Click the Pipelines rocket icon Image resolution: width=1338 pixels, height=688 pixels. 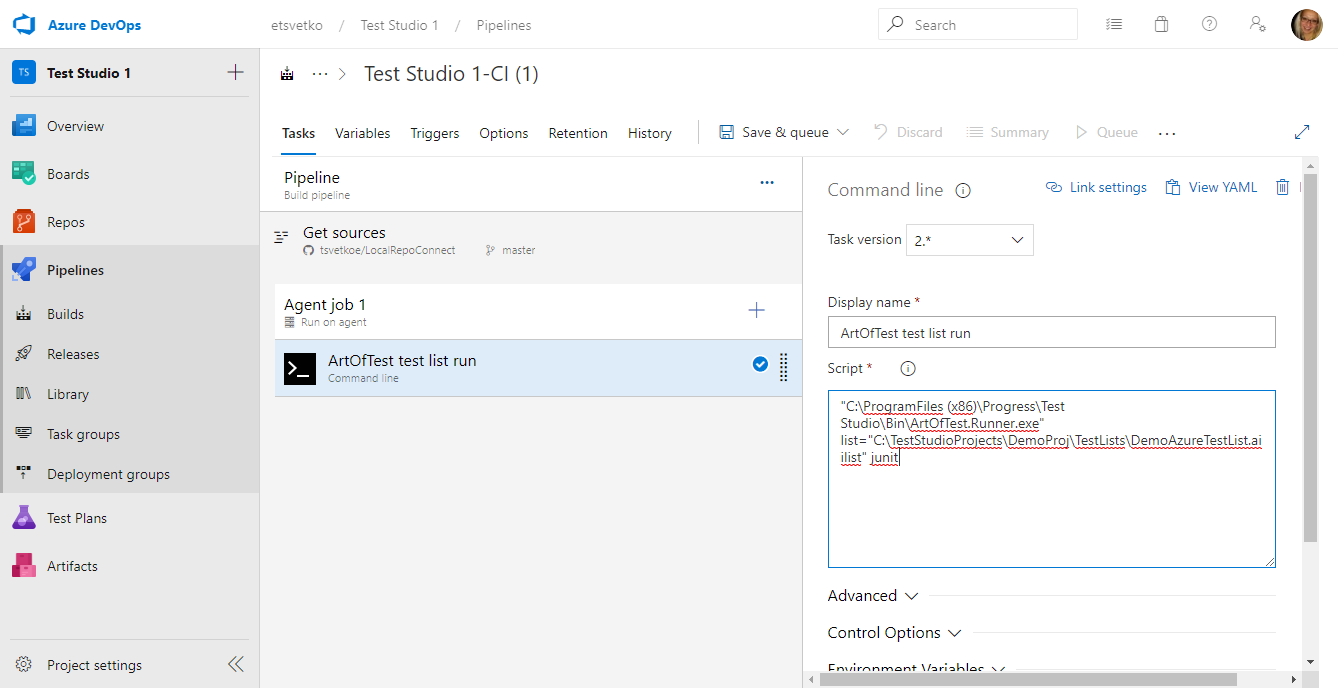coord(24,270)
